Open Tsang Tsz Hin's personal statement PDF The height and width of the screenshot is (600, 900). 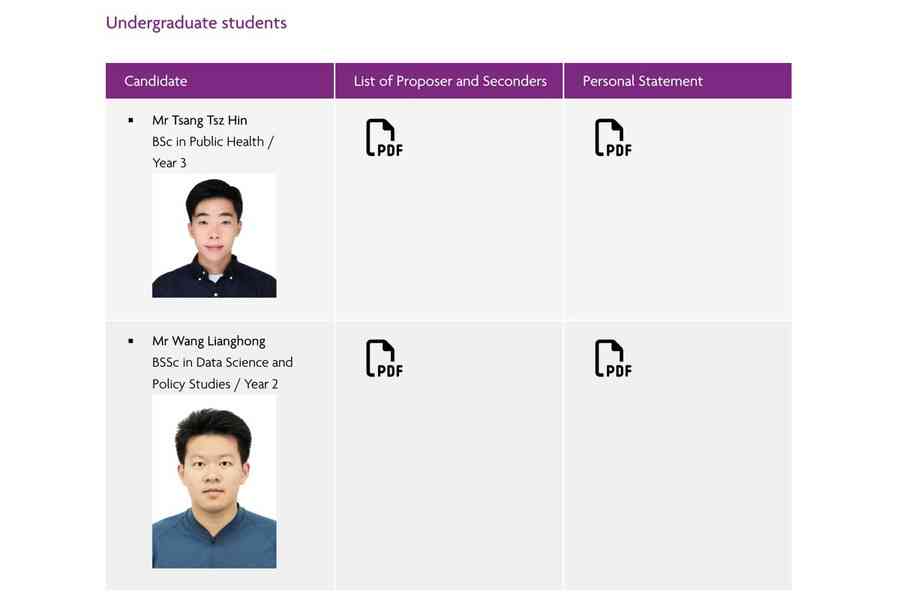611,137
